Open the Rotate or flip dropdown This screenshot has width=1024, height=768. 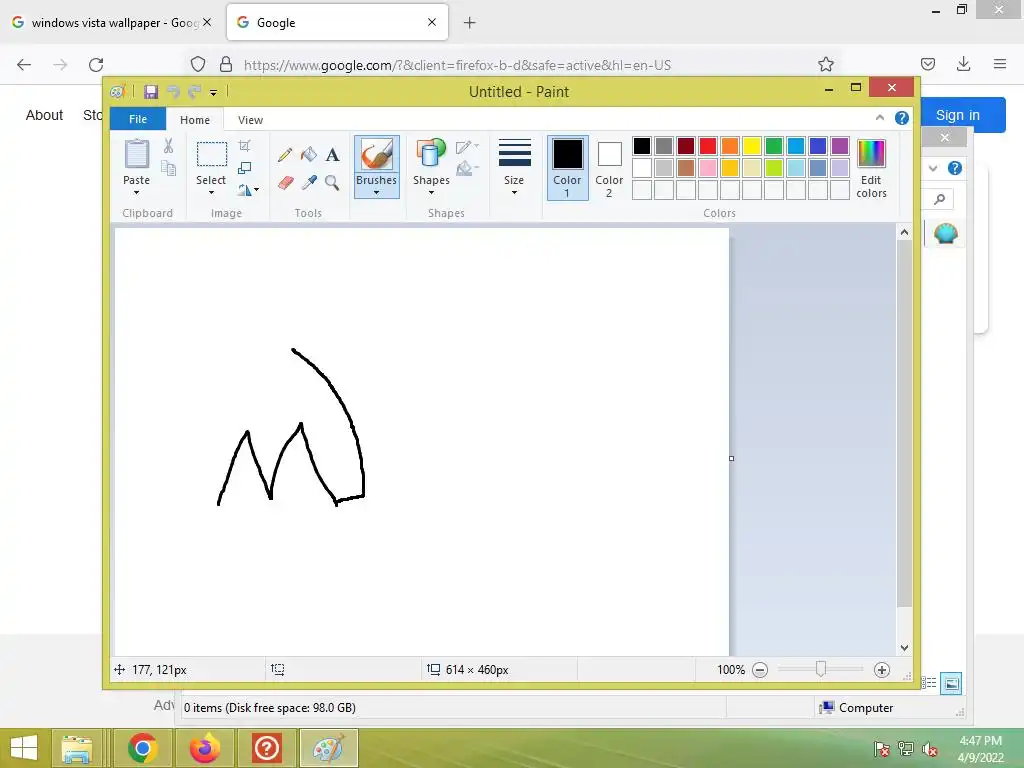(x=248, y=190)
